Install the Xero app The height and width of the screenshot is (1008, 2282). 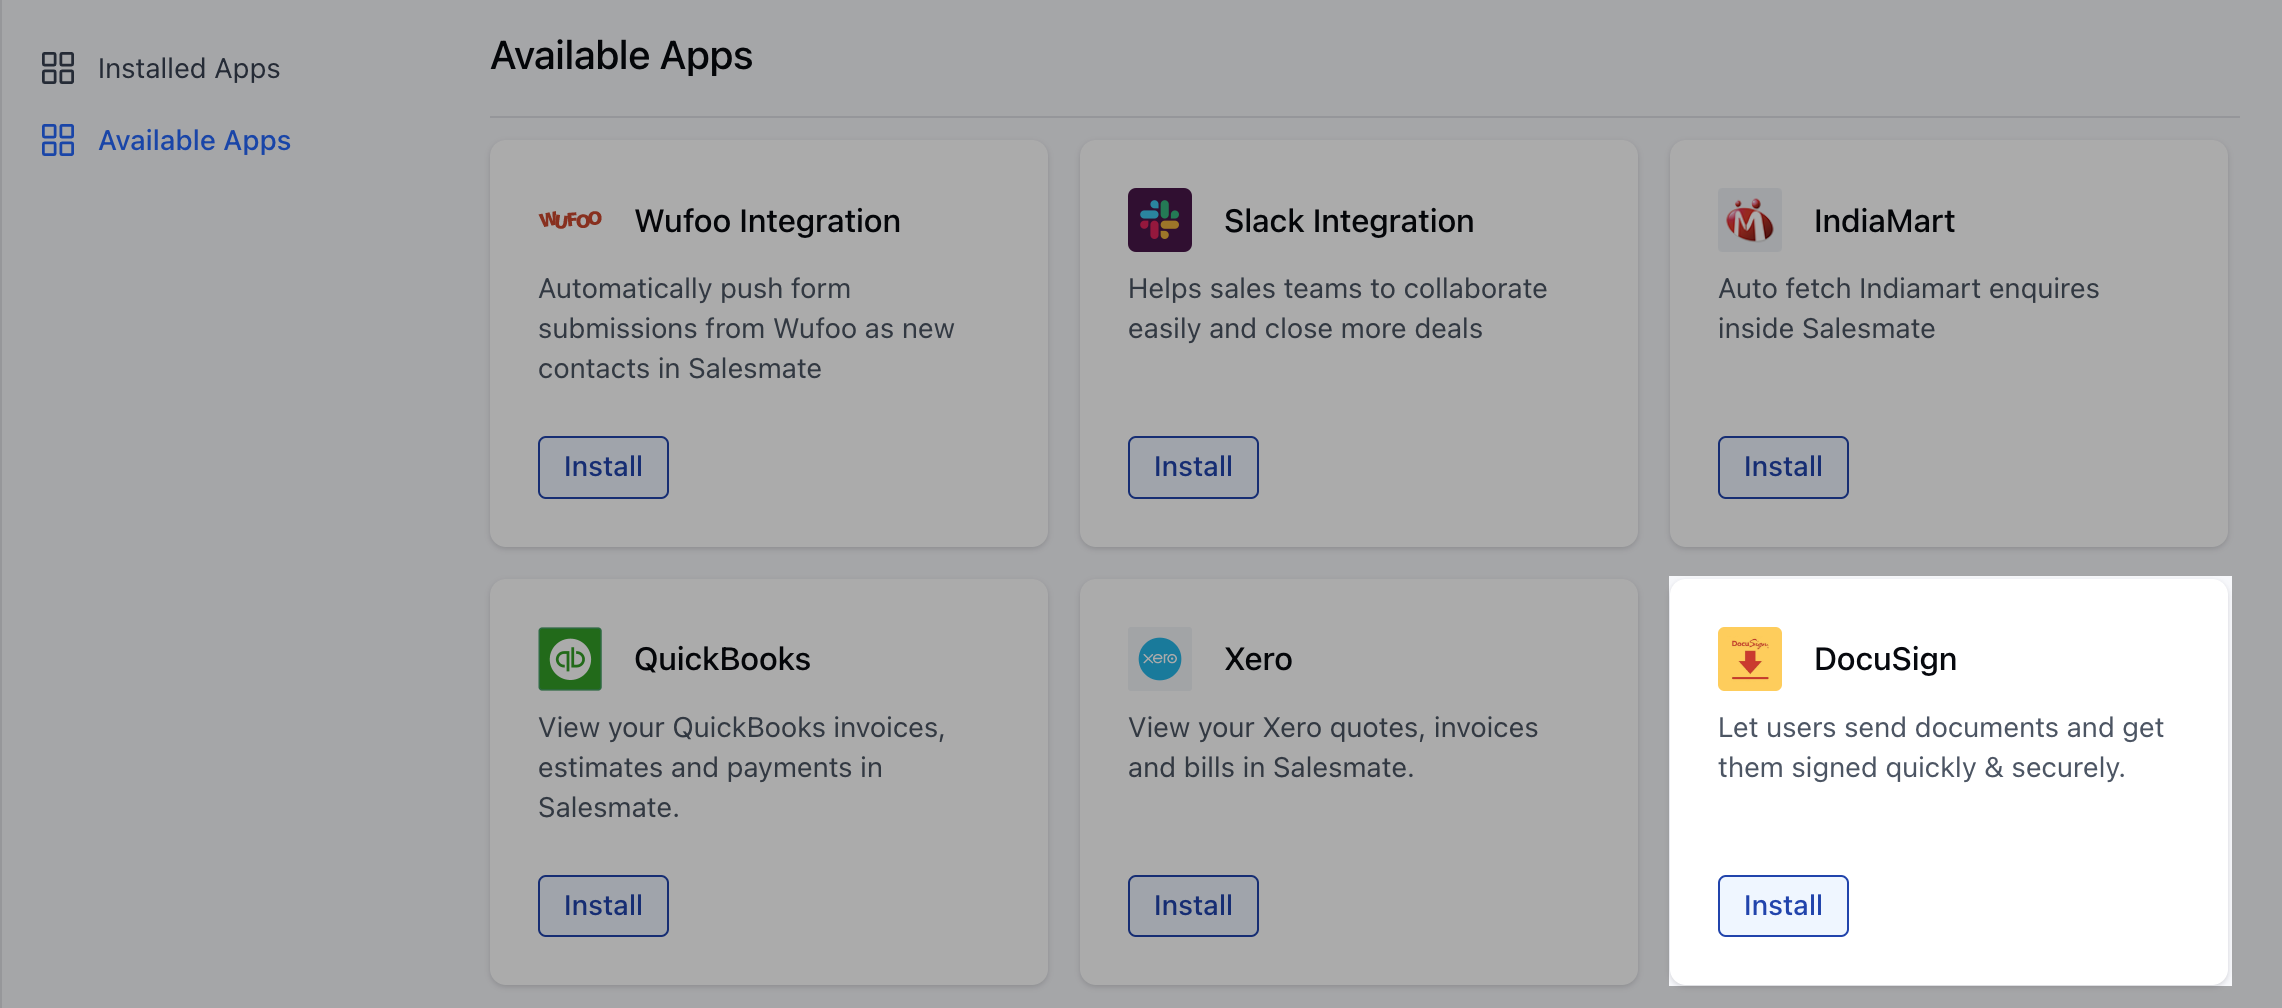[1192, 905]
